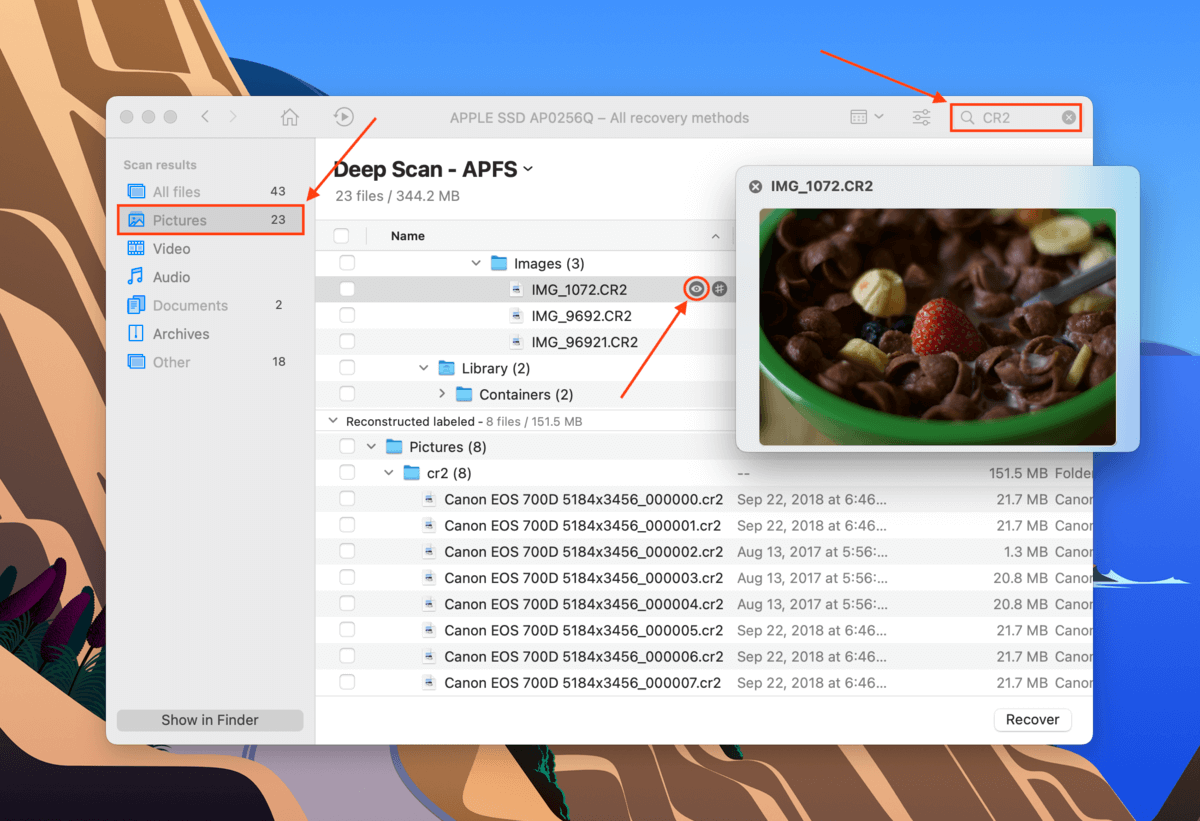This screenshot has height=821, width=1200.
Task: Preview IMG_1072.CR2 with the eye icon
Action: (696, 289)
